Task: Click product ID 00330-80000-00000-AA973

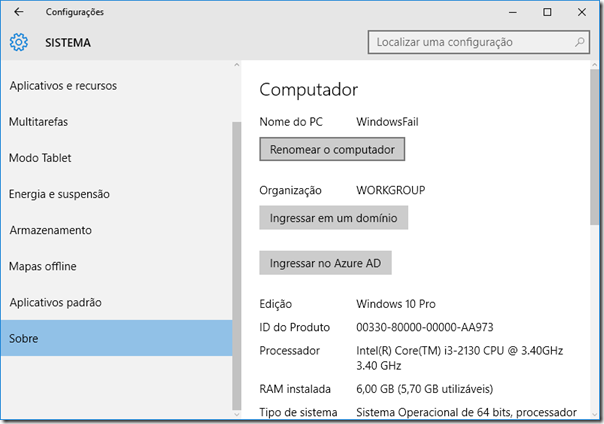Action: [x=424, y=327]
